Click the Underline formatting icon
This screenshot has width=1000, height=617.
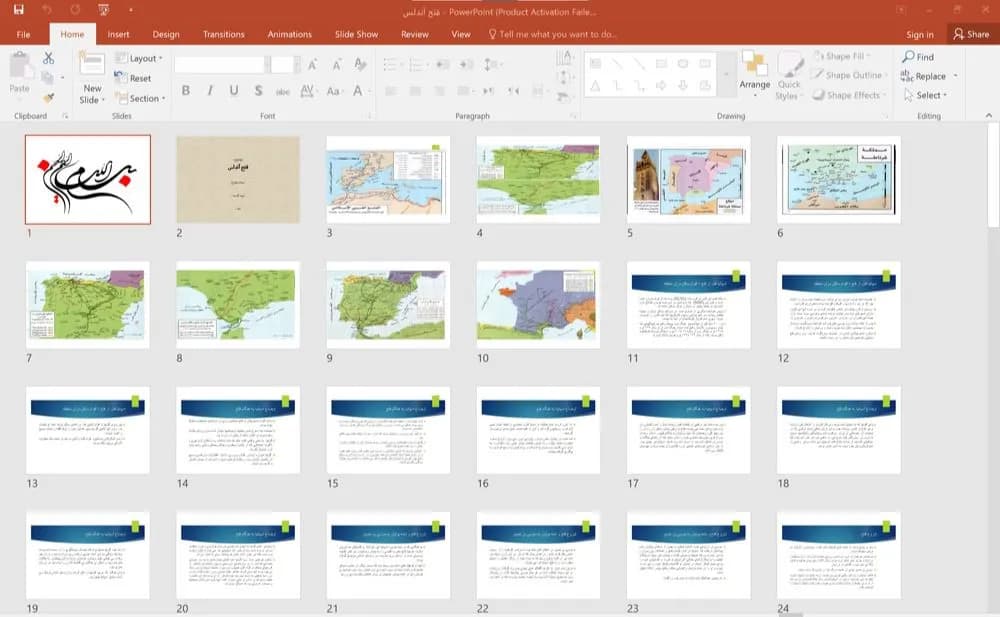pos(234,91)
